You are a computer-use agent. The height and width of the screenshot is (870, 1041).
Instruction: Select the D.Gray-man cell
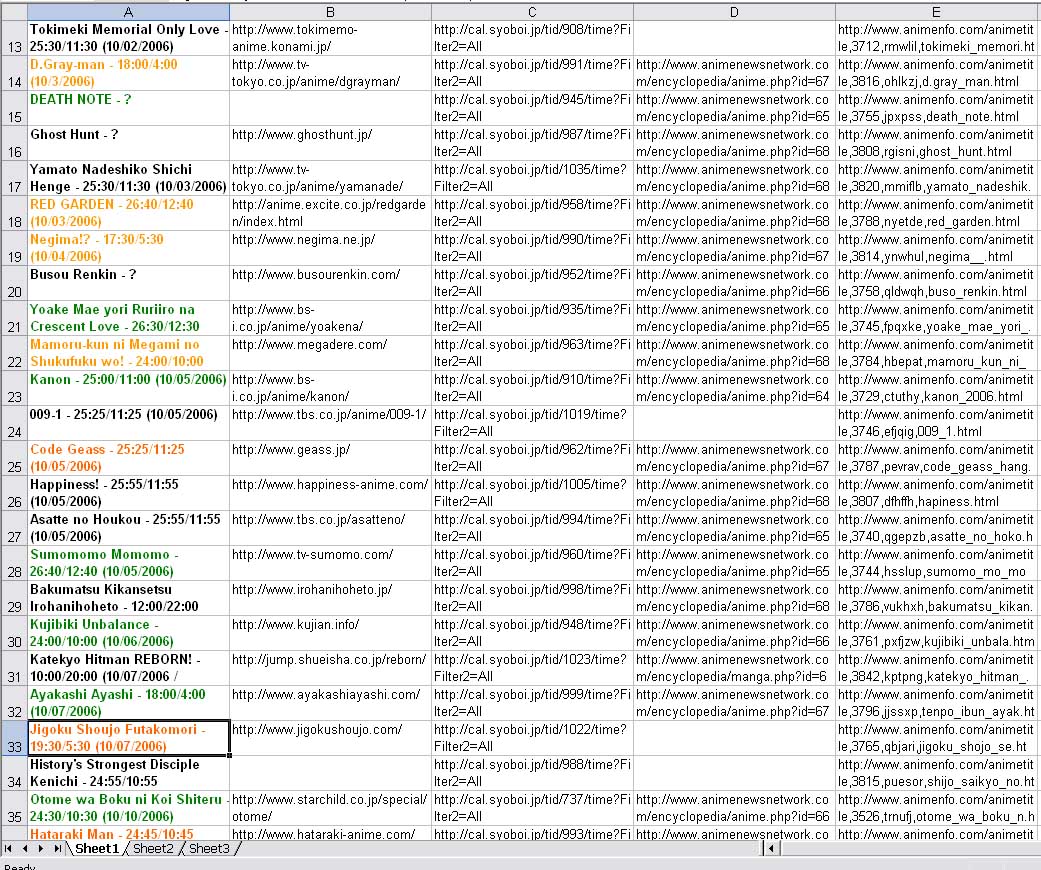pos(128,73)
